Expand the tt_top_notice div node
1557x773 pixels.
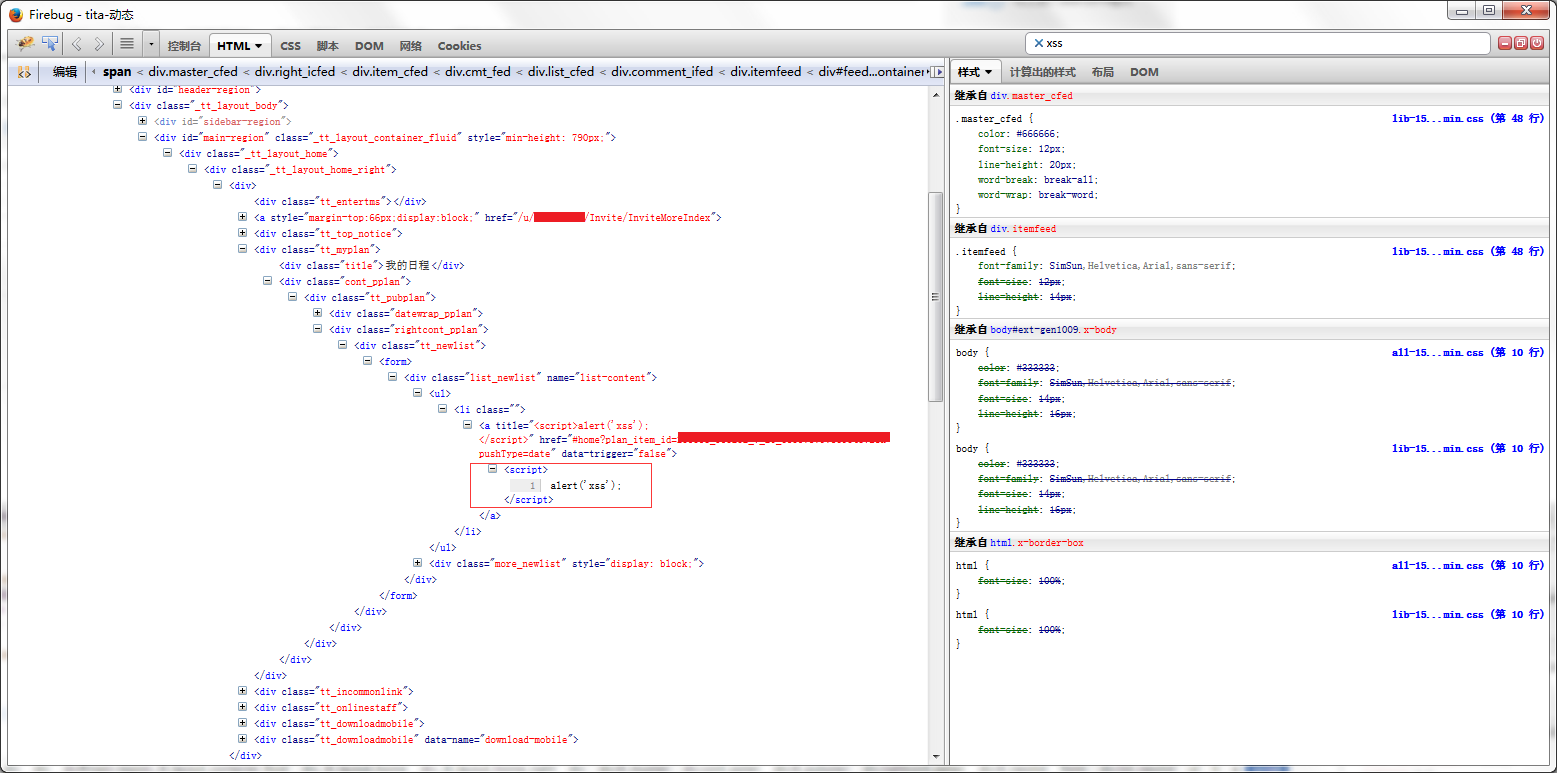click(x=242, y=233)
